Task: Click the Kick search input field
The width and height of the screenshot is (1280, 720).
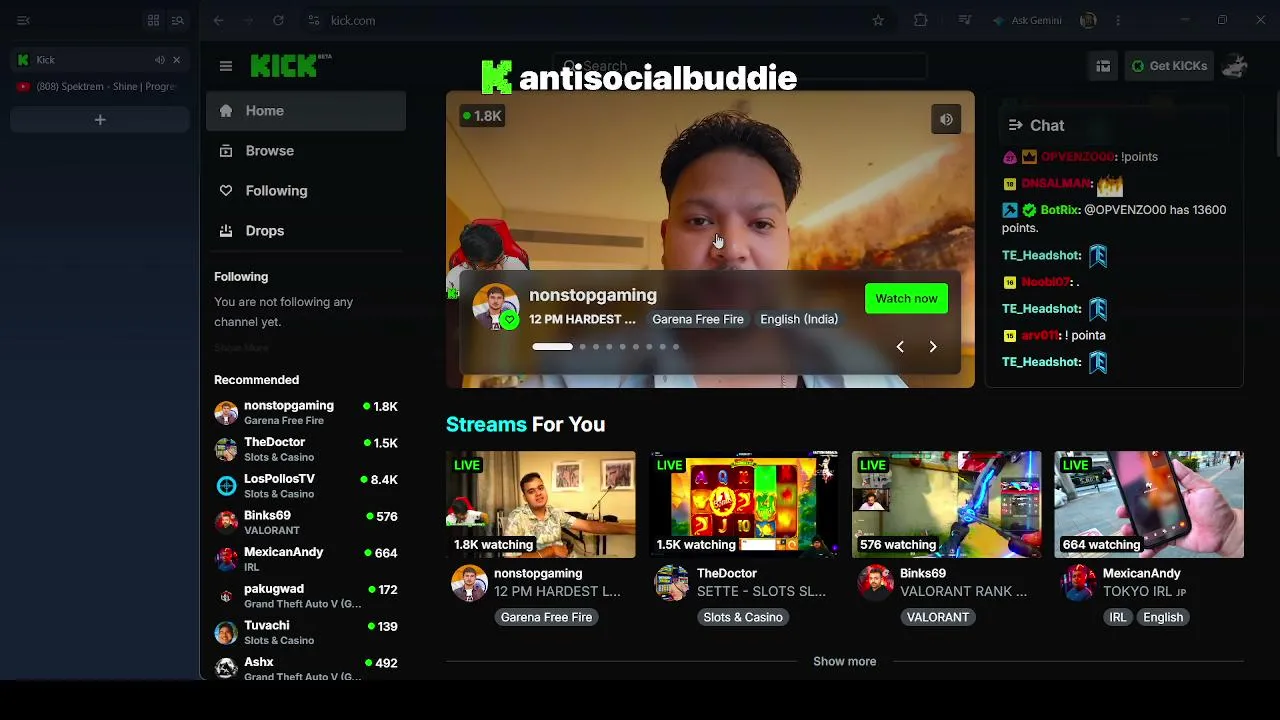Action: point(740,66)
